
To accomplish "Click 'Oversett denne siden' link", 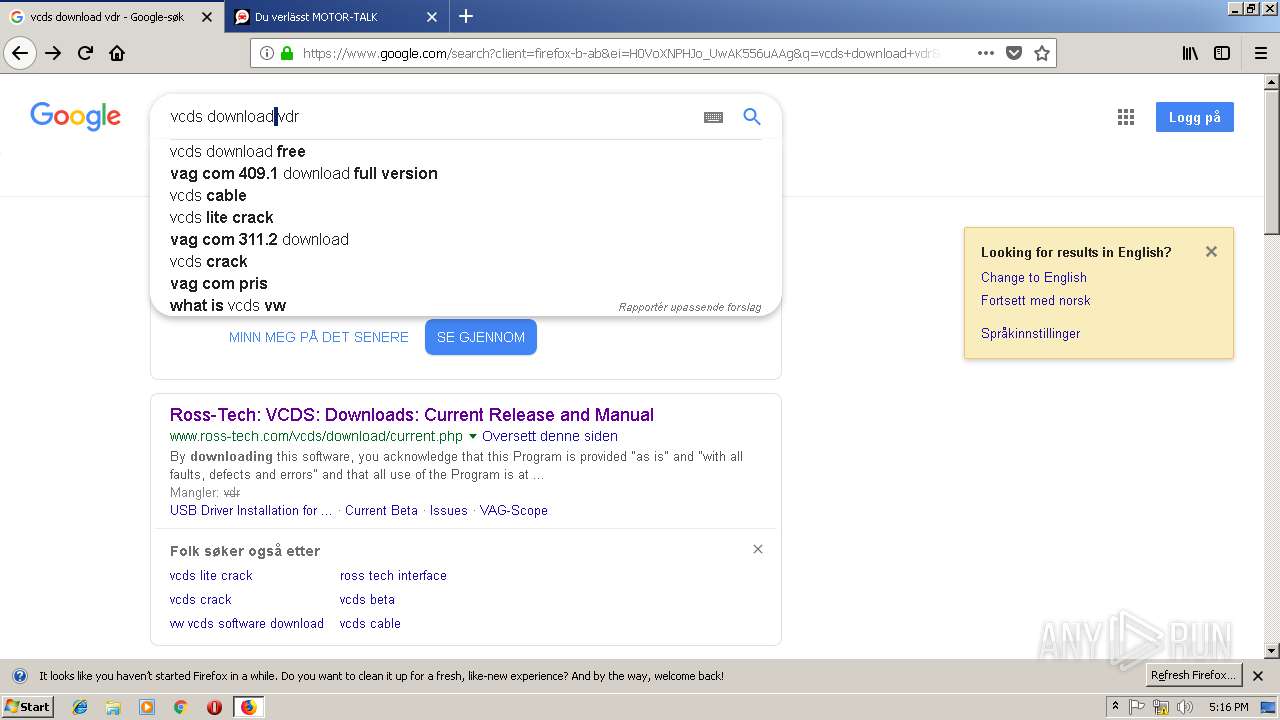I will point(550,437).
